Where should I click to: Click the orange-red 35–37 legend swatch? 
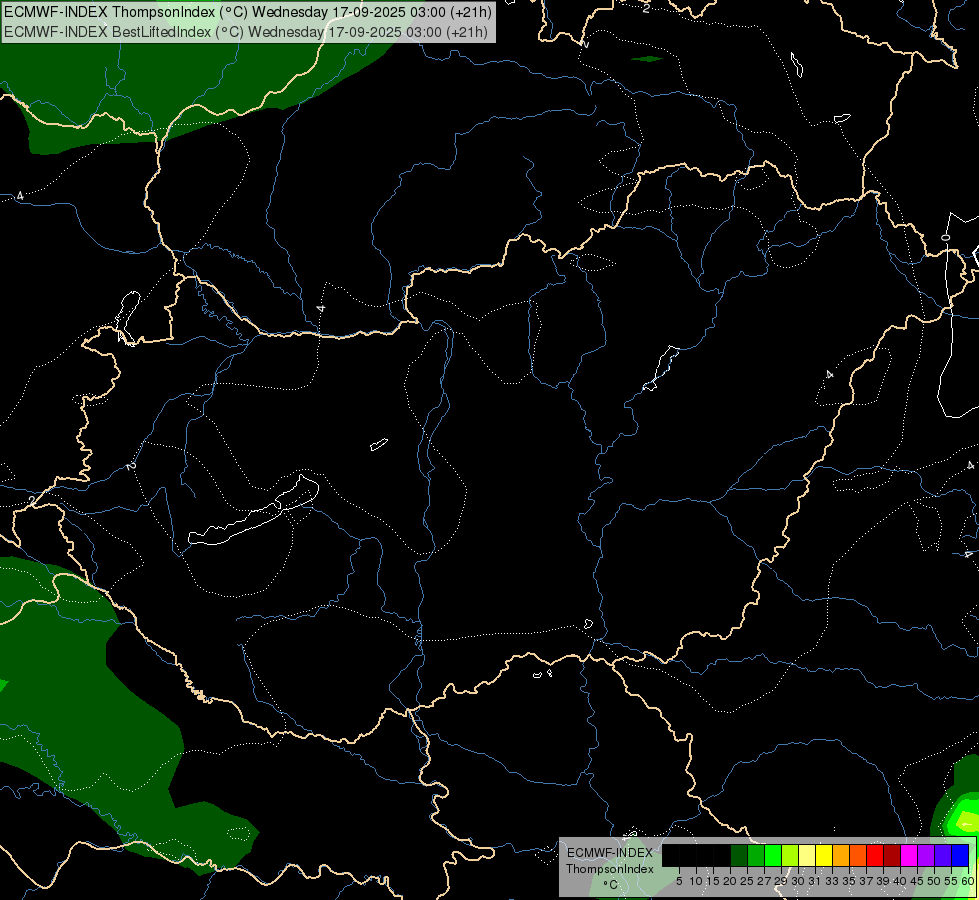[858, 855]
